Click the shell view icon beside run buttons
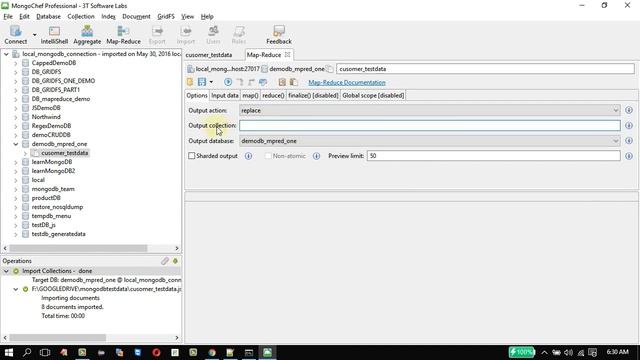This screenshot has width=640, height=360. (x=263, y=82)
